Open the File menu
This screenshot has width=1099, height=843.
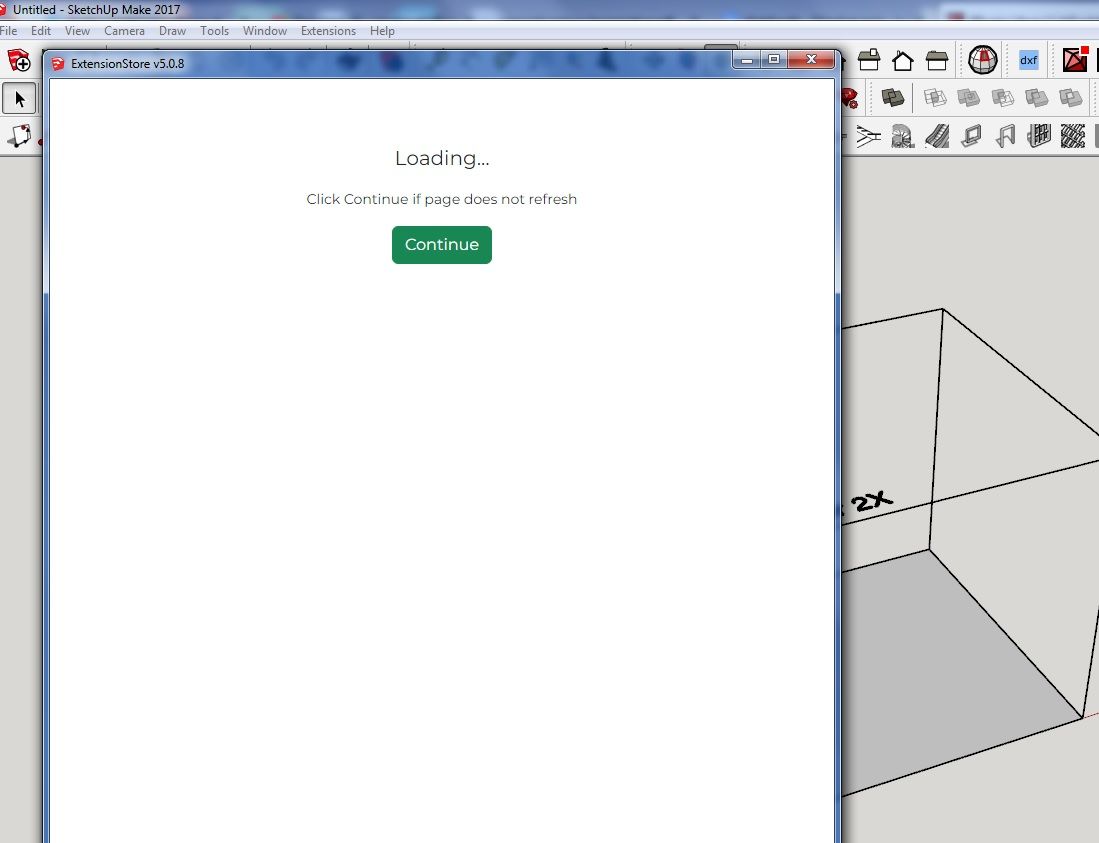point(8,31)
